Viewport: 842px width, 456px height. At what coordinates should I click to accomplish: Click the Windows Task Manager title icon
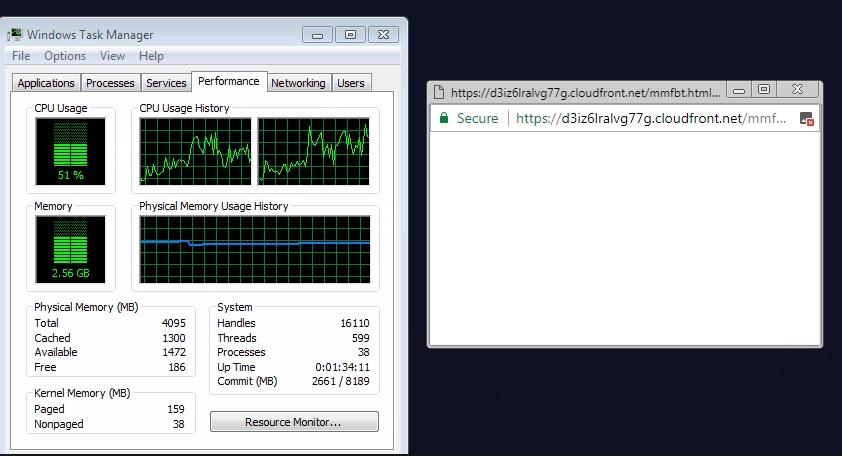(14, 35)
